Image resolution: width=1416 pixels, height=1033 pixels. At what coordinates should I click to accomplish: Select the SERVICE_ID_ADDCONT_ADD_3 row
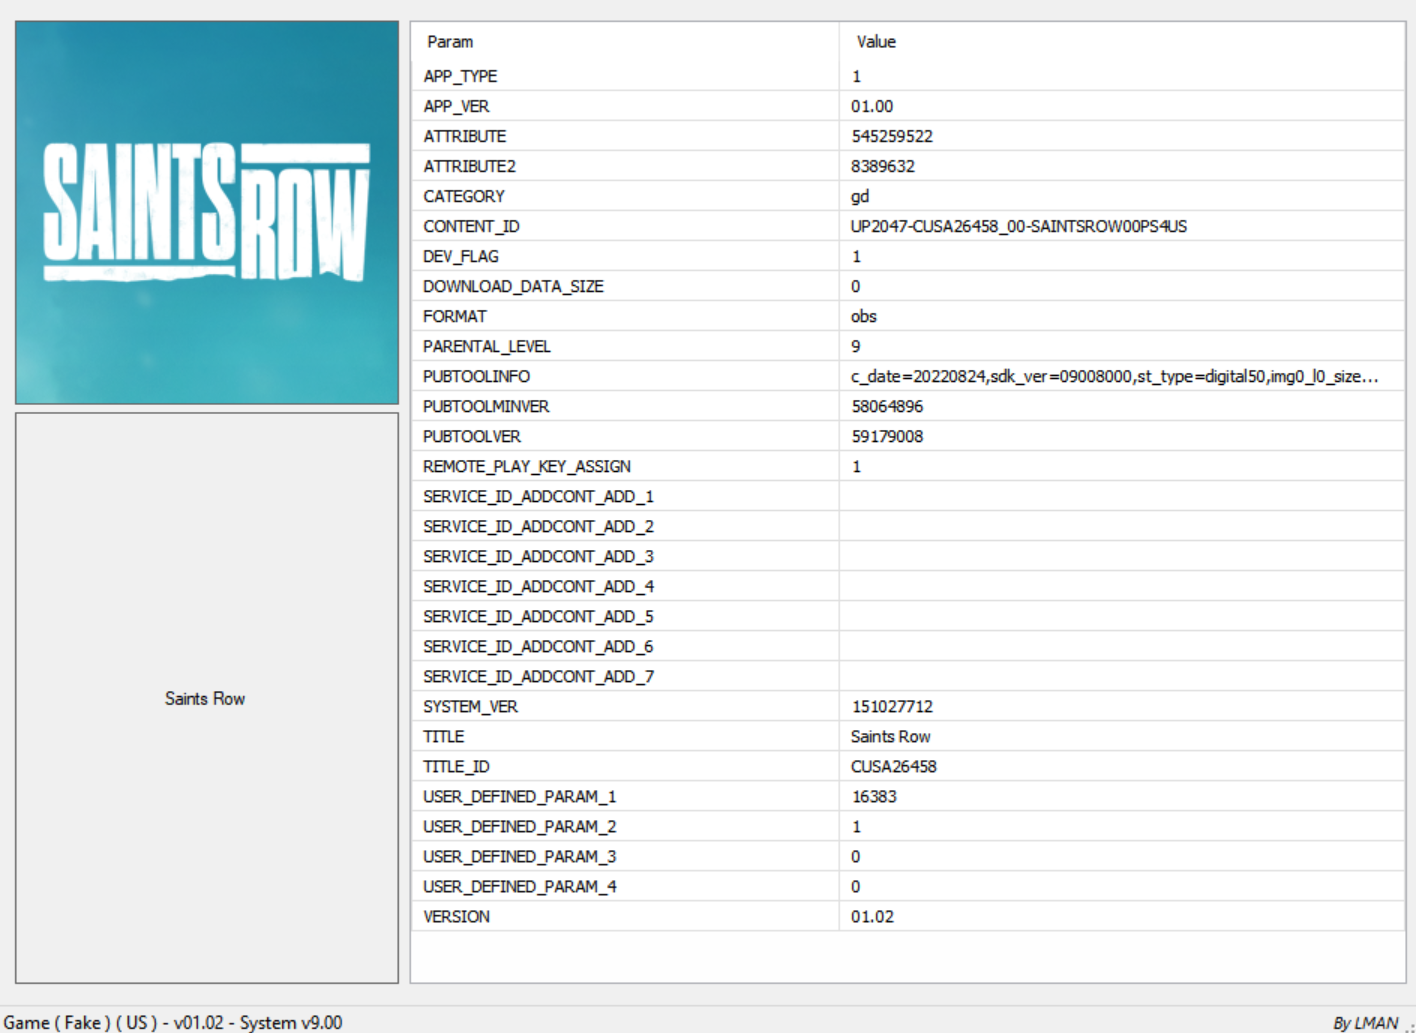click(x=908, y=556)
